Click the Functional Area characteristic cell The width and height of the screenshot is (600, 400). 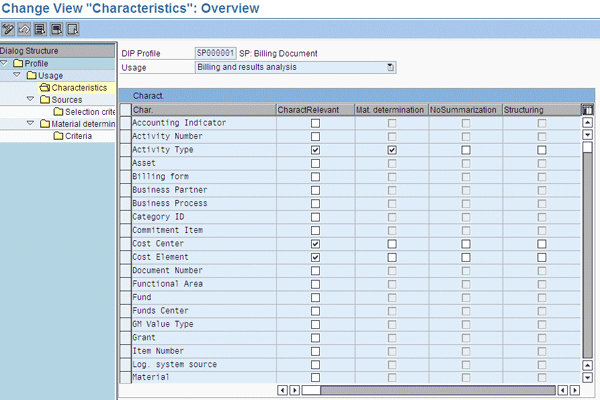(204, 284)
